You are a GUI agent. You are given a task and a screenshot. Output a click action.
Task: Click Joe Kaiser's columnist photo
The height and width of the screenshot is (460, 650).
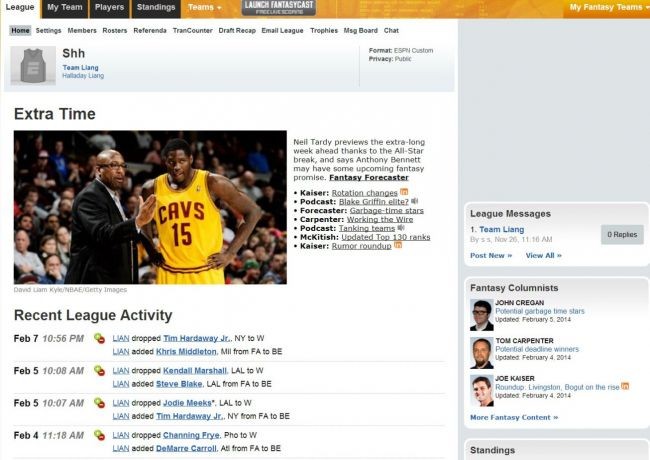pyautogui.click(x=482, y=391)
